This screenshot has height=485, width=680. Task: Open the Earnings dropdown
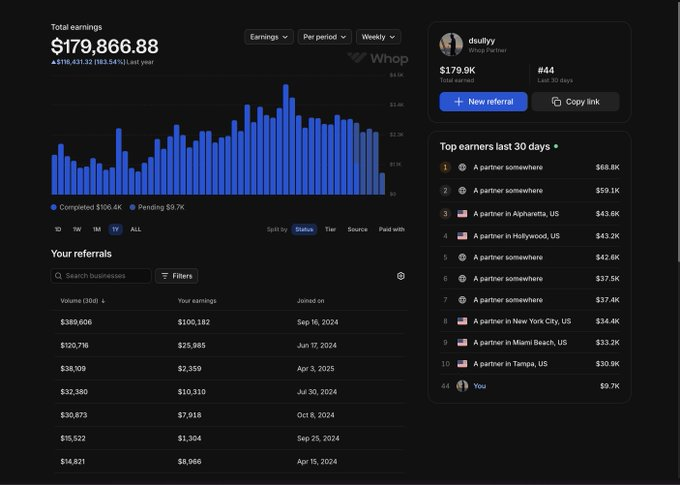point(269,37)
